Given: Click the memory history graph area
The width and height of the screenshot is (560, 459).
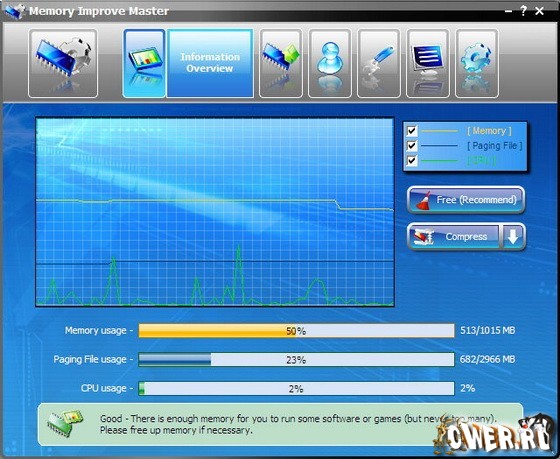Looking at the screenshot, I should click(x=215, y=212).
